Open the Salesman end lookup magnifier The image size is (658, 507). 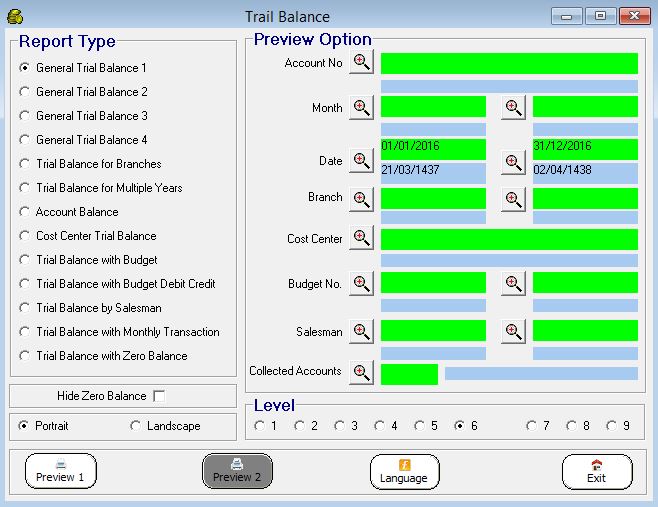click(513, 331)
